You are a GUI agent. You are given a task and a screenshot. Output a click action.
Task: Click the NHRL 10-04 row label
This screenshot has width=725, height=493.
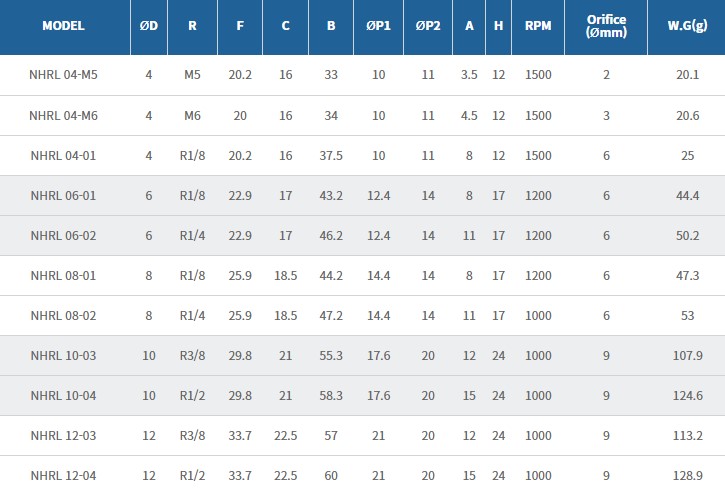pos(63,395)
